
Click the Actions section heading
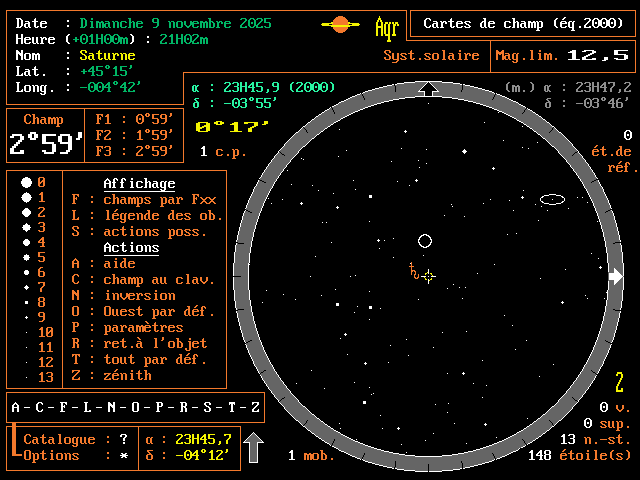coord(131,248)
